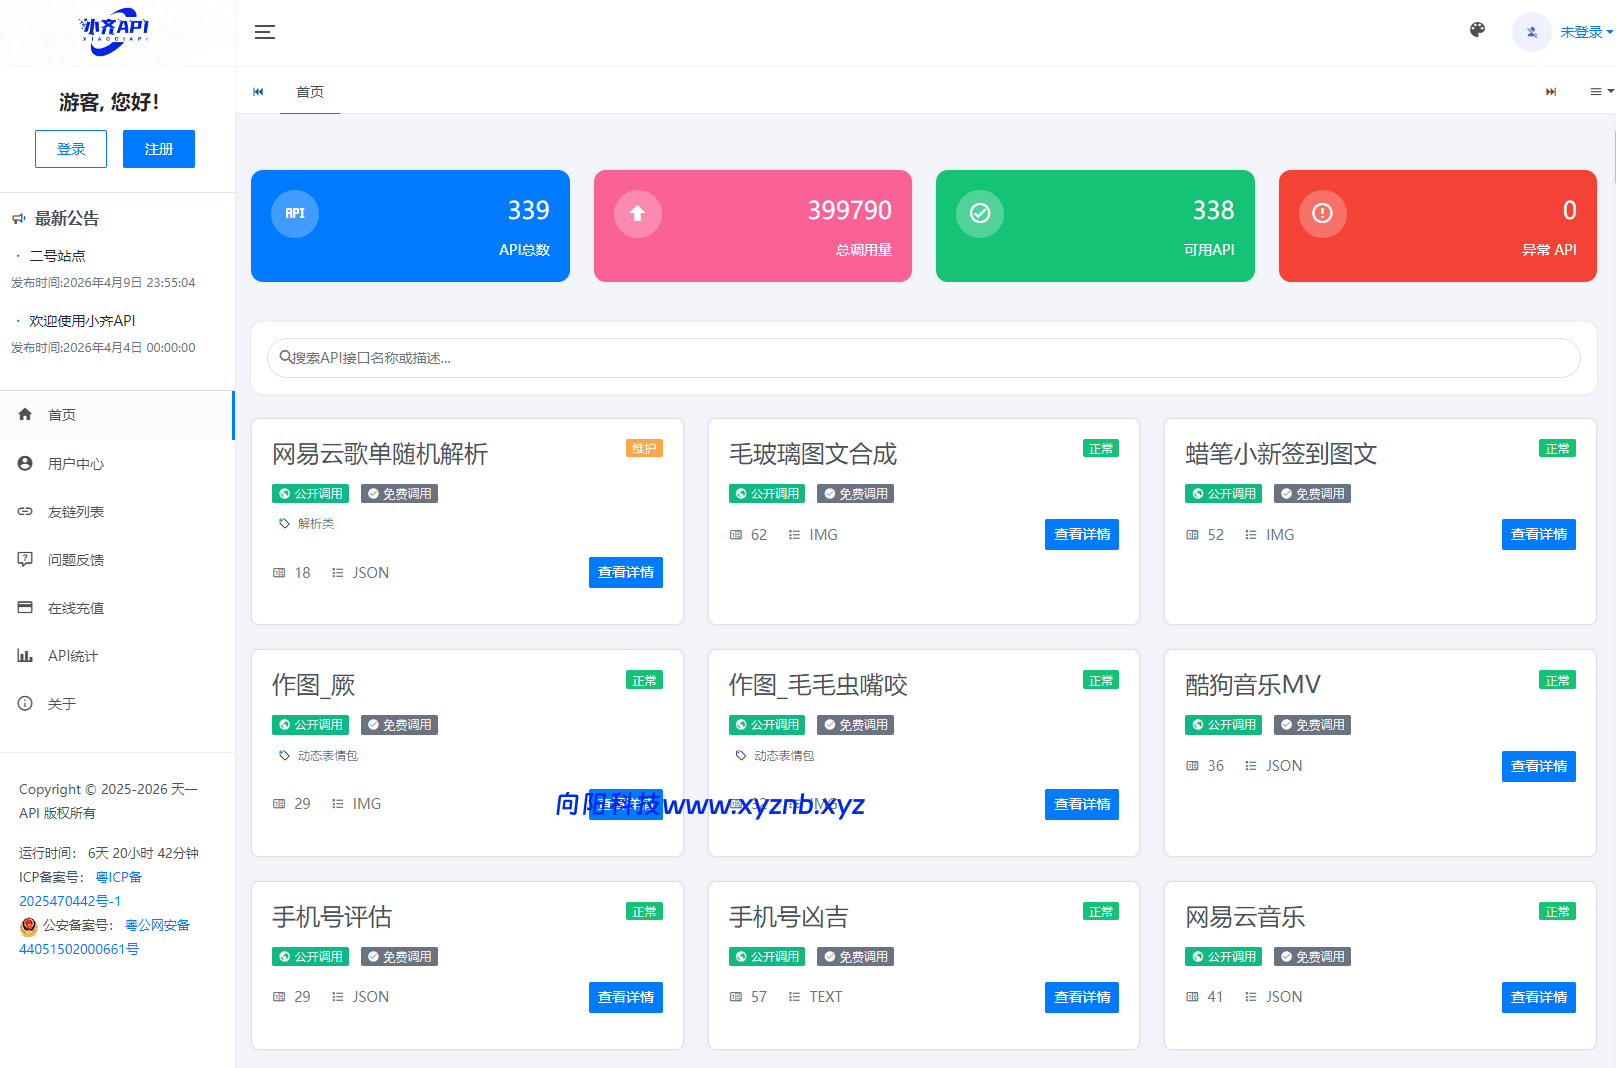The width and height of the screenshot is (1616, 1068).
Task: Click the feedback icon next to 问题反馈
Action: [25, 559]
